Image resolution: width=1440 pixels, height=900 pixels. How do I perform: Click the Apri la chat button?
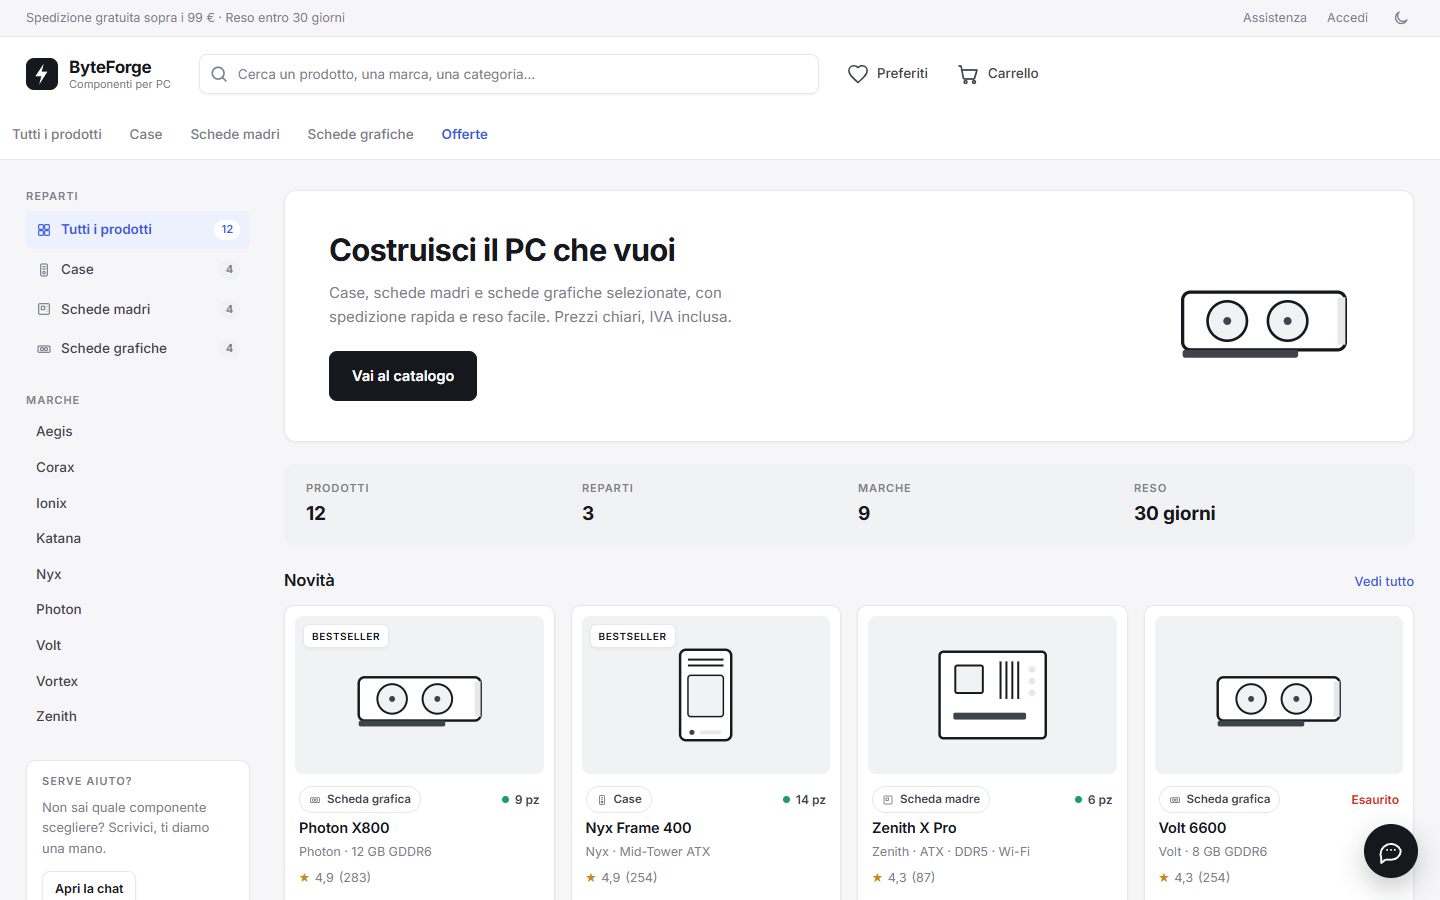pos(89,888)
